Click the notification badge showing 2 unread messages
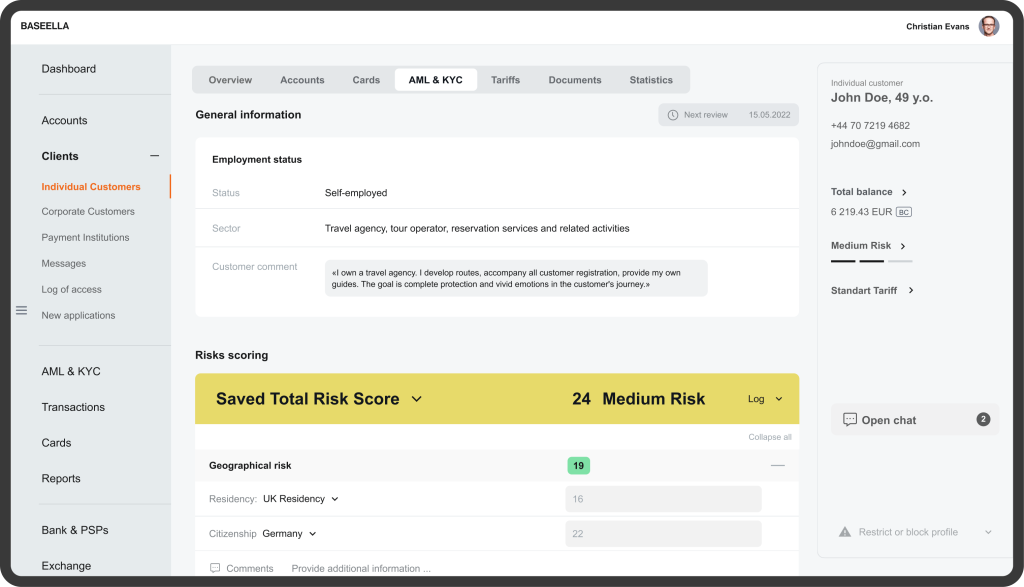 981,419
